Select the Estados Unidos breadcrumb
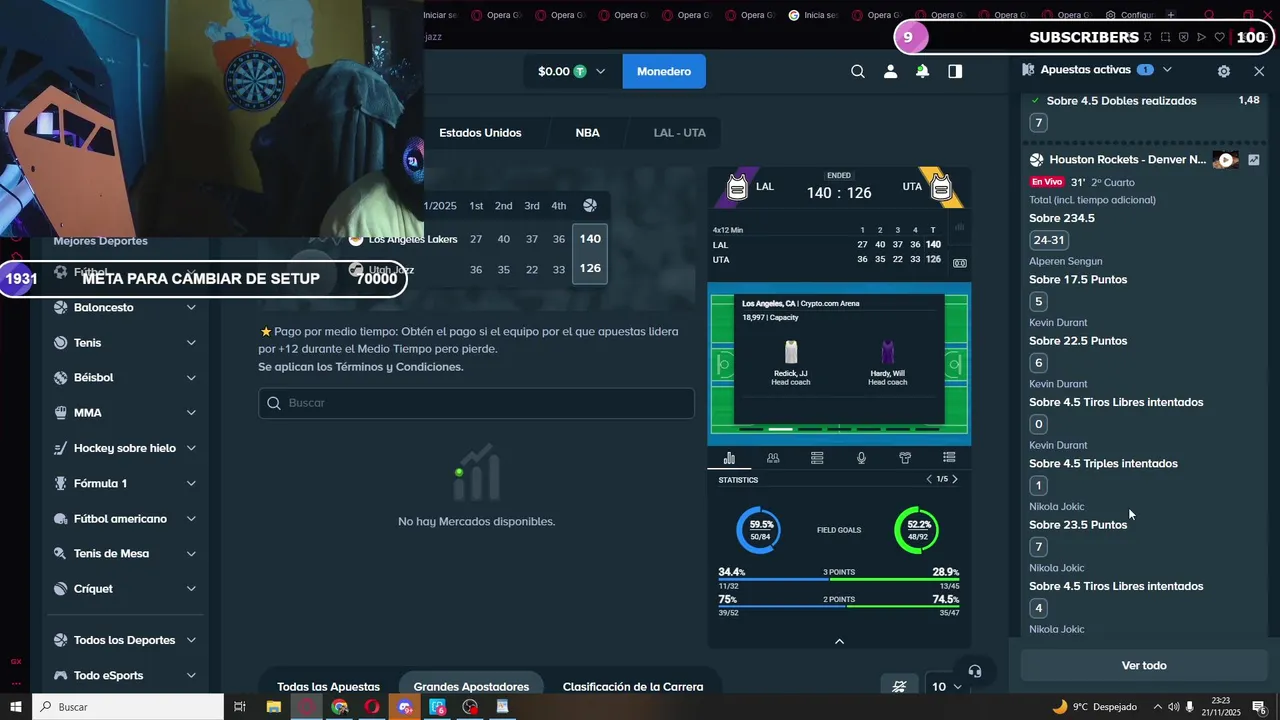Screen dimensions: 1280x720 [480, 133]
